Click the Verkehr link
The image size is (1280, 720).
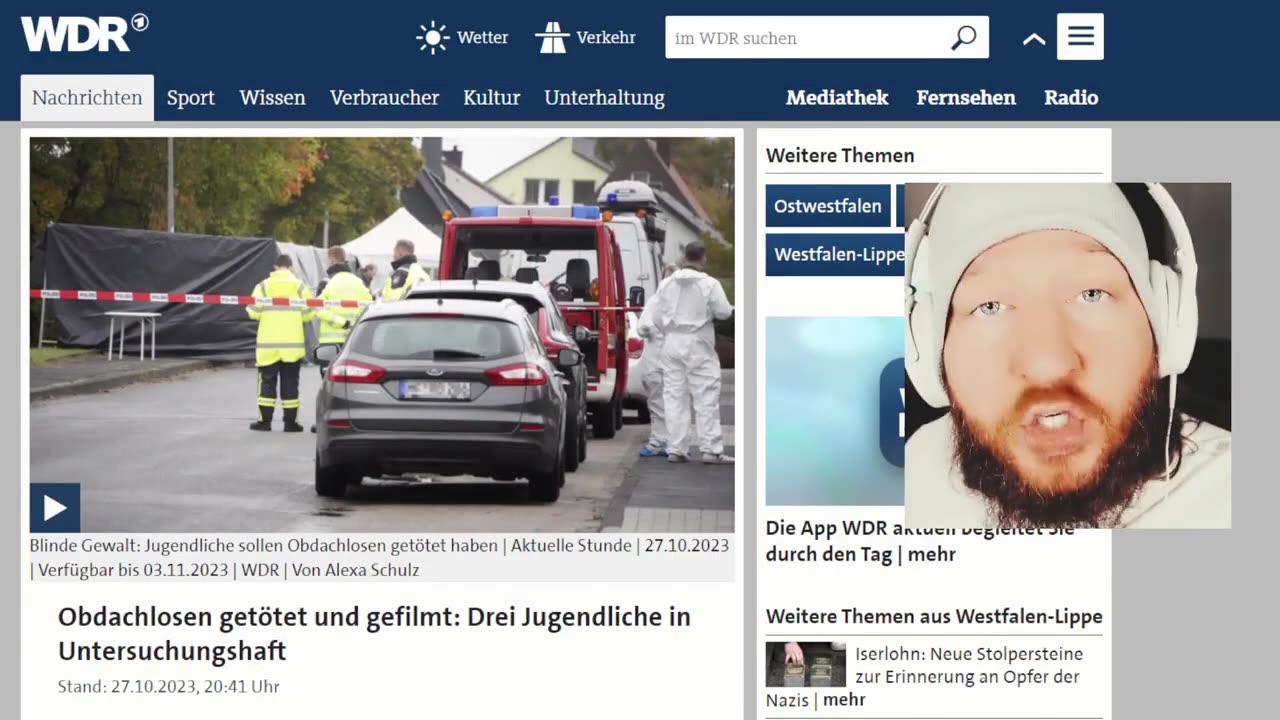[x=606, y=38]
